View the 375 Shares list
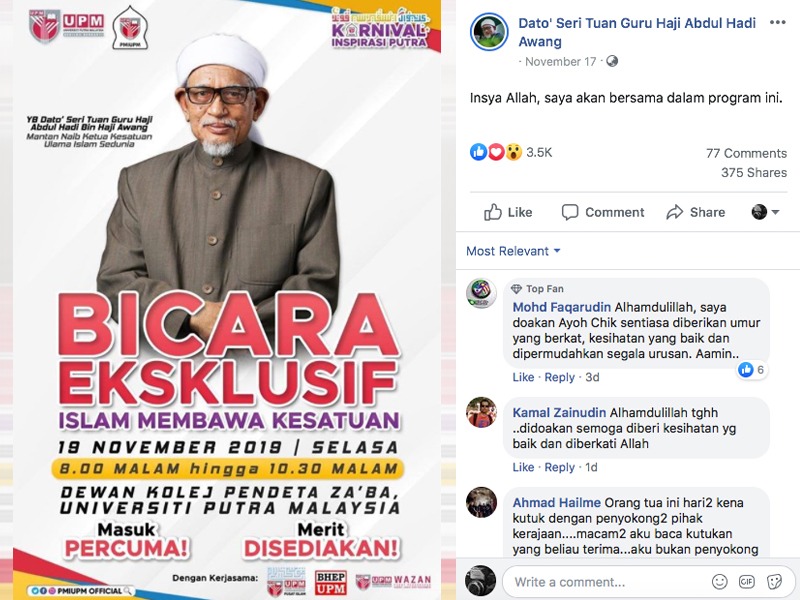Screen dimensions: 800x600 click(754, 172)
